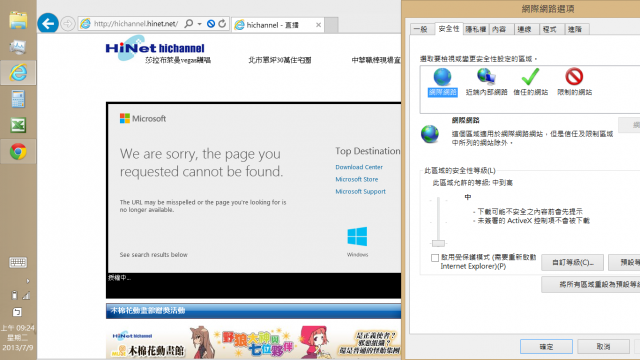Click the blocked content icon in address bar
The width and height of the screenshot is (640, 360).
pos(211,24)
